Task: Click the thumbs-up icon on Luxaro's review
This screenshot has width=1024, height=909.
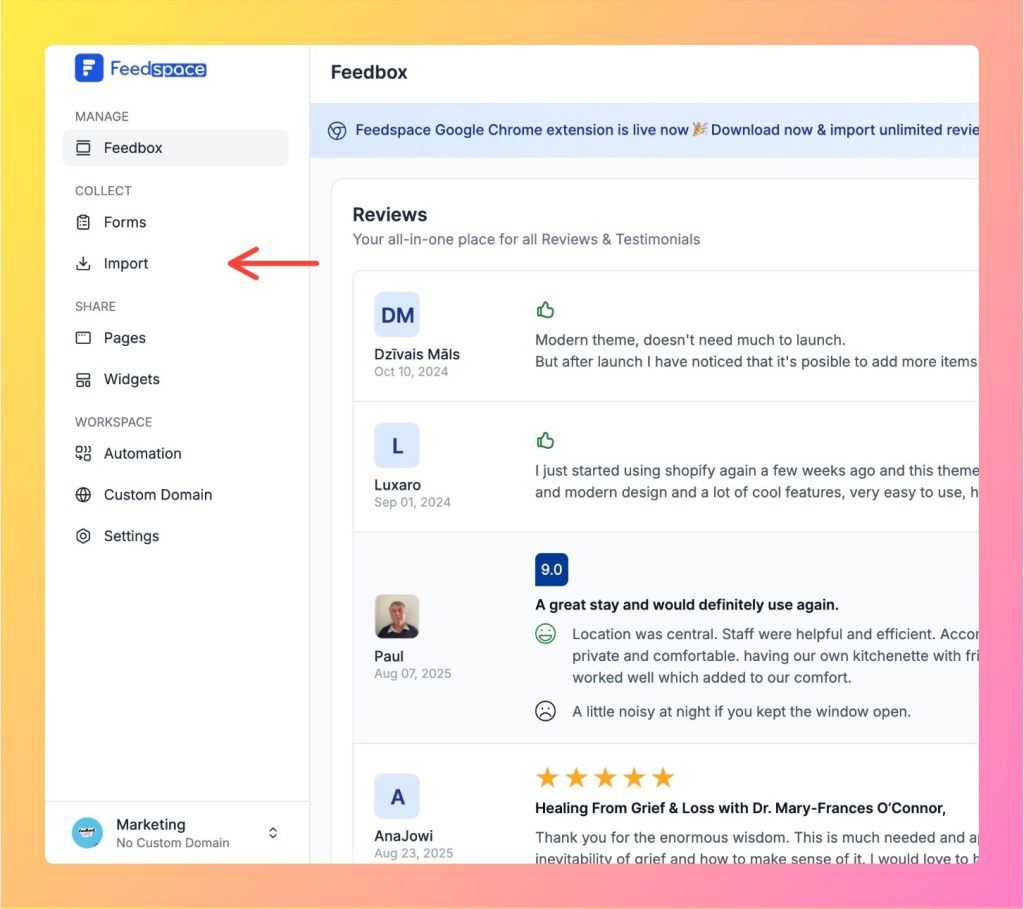Action: coord(545,440)
